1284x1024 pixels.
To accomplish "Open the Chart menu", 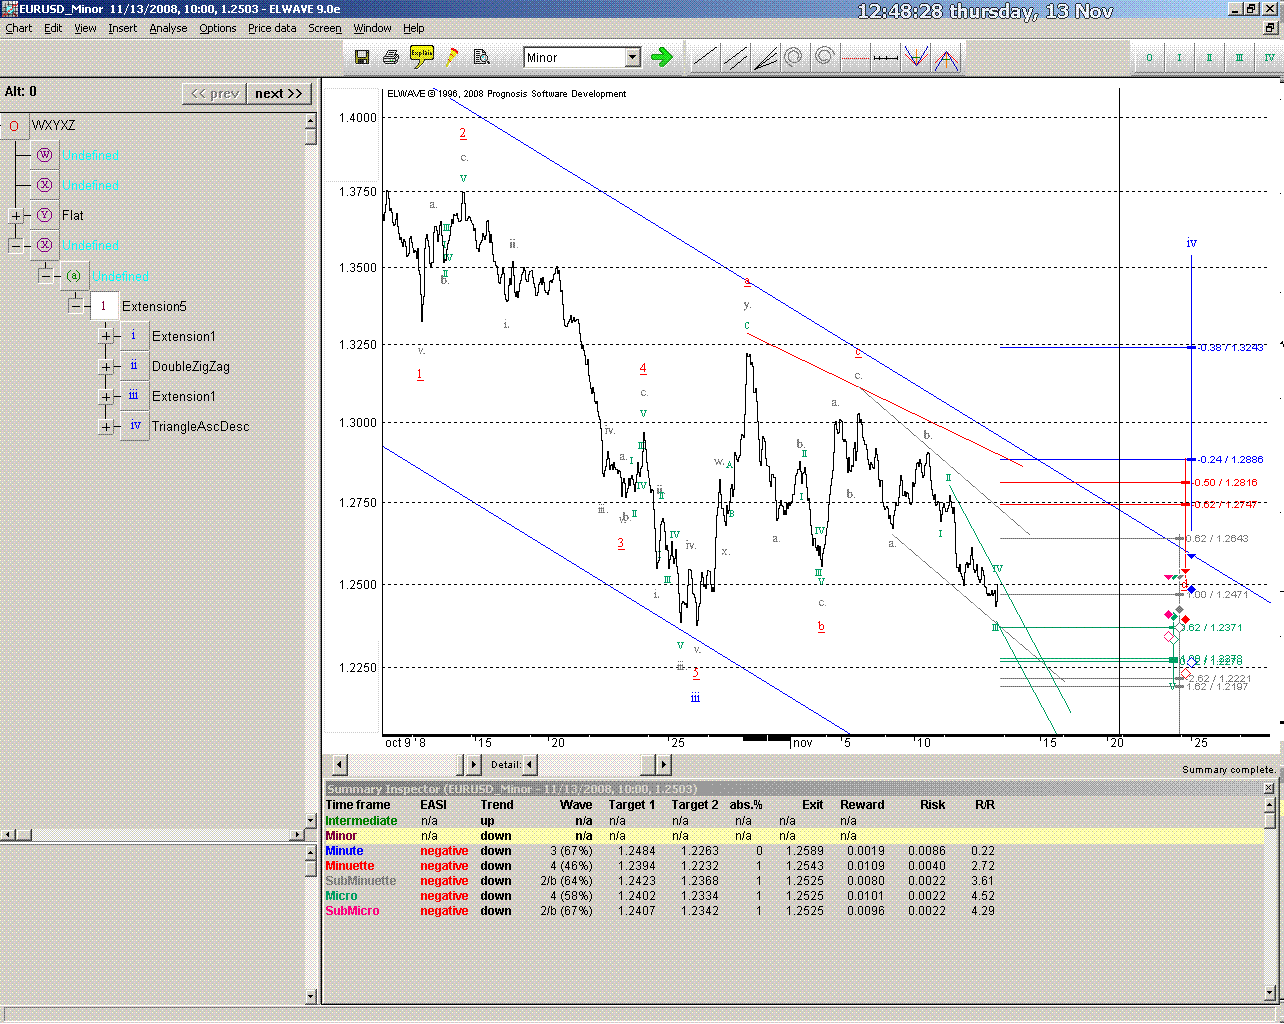I will 18,28.
